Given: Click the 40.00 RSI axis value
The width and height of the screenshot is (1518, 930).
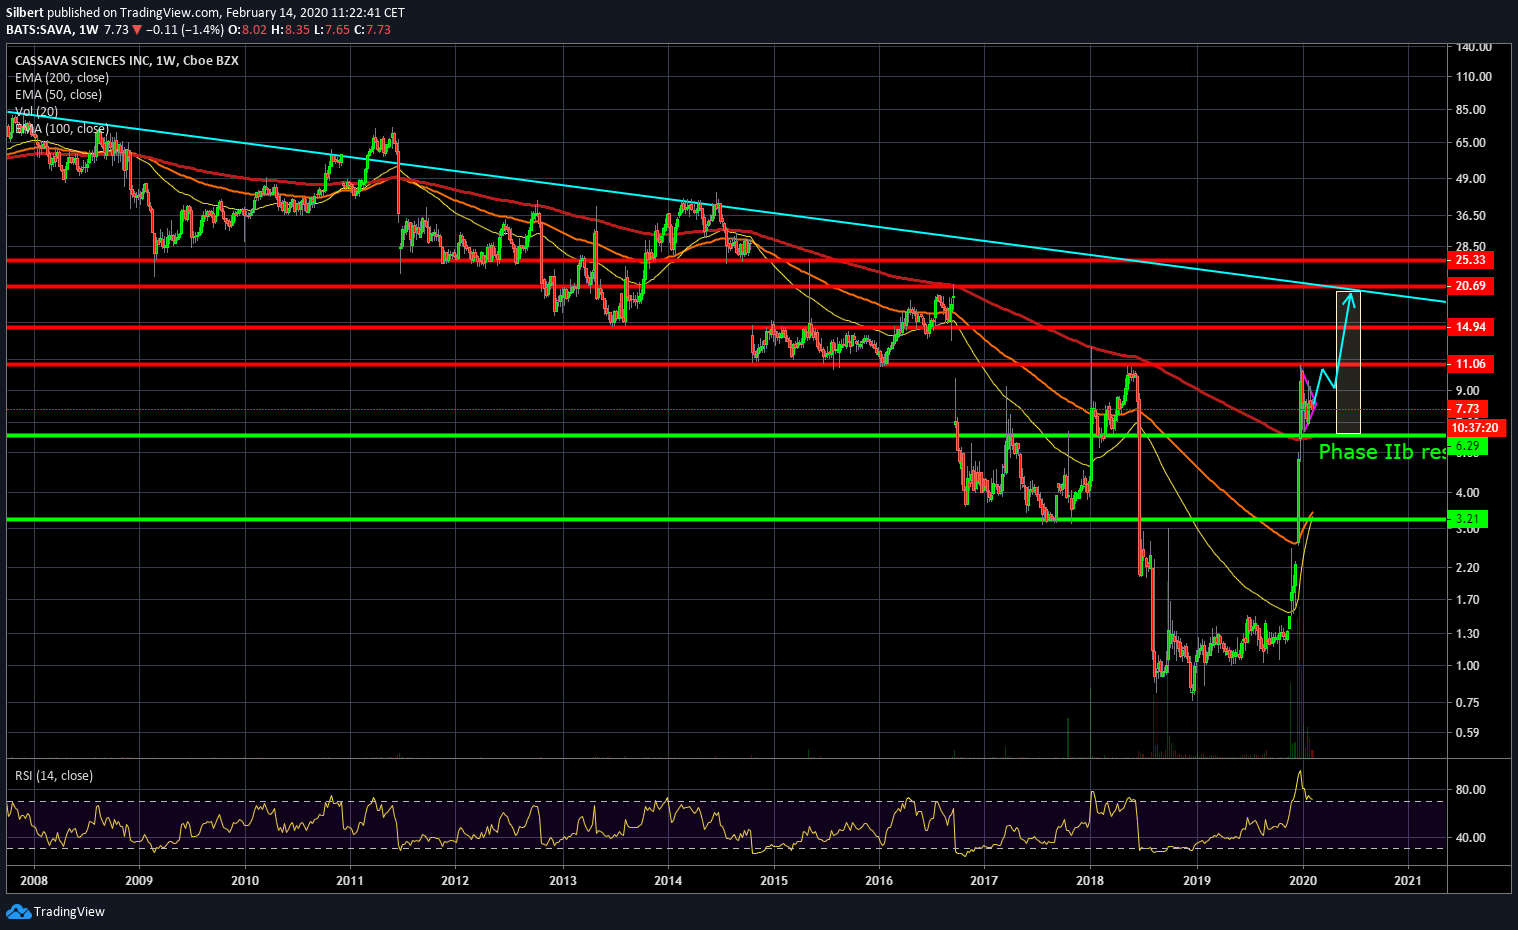Looking at the screenshot, I should click(x=1471, y=838).
